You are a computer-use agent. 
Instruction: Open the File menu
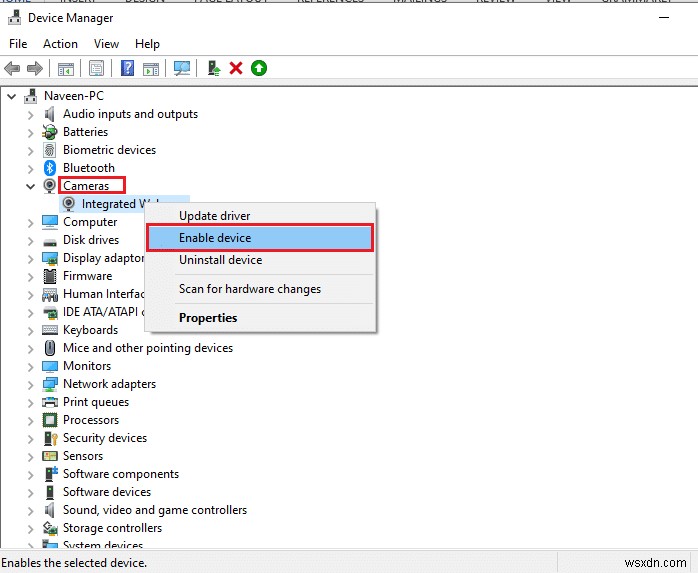click(x=18, y=44)
